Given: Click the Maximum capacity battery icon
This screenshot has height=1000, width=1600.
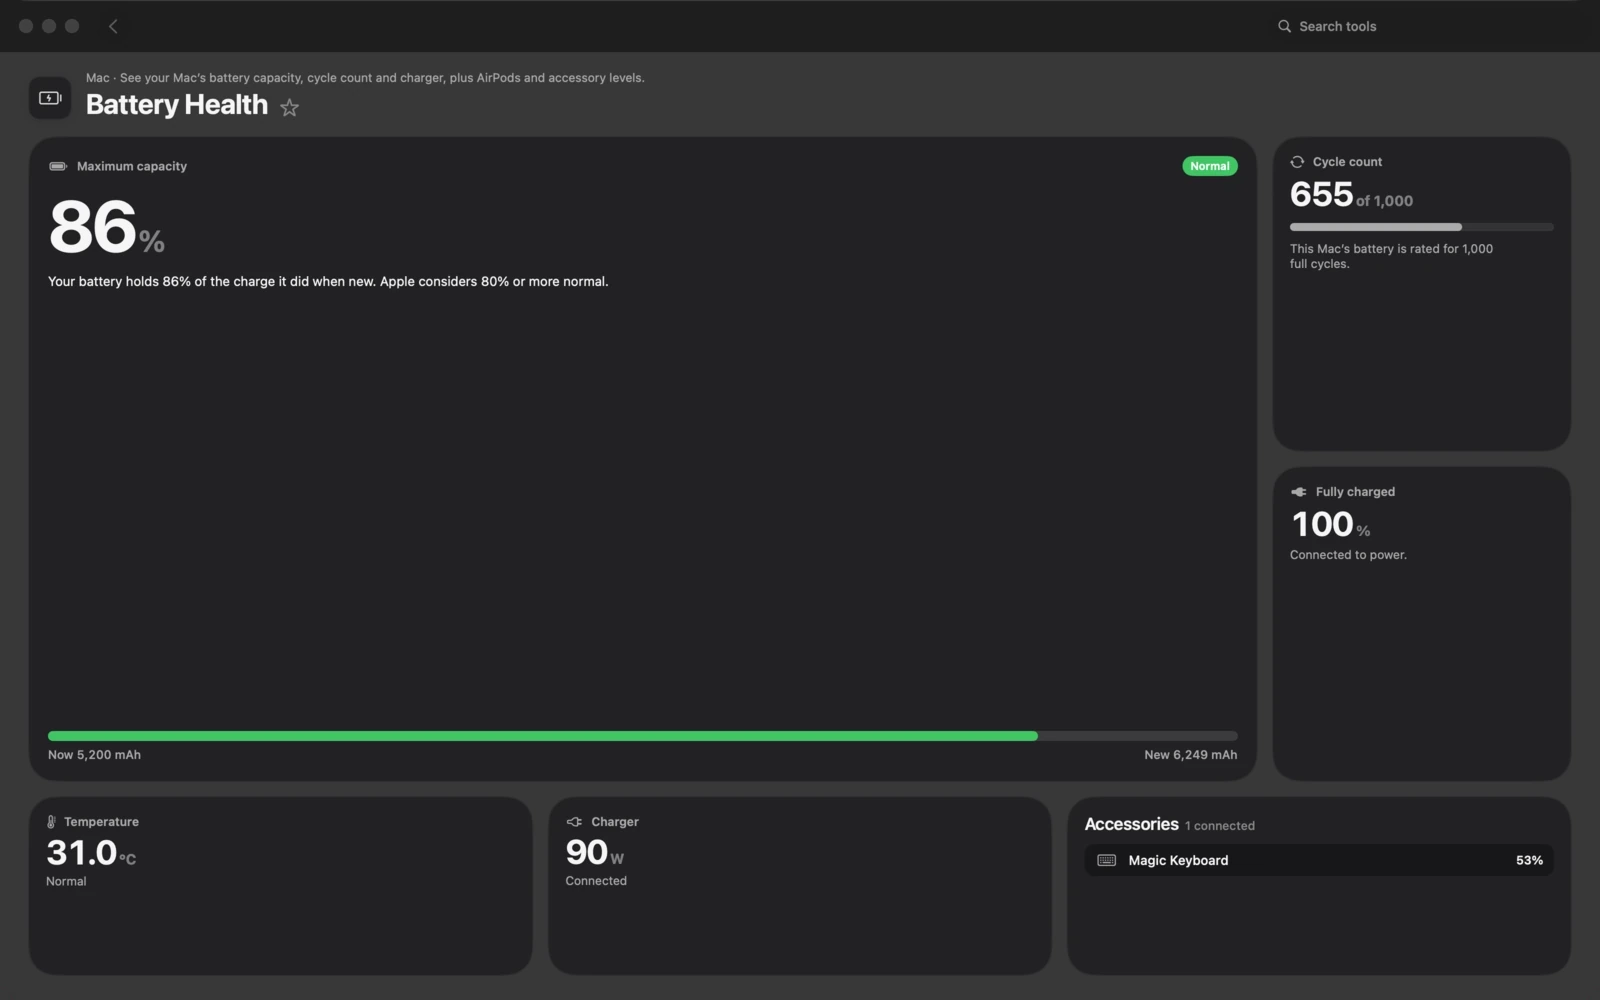Looking at the screenshot, I should coord(58,166).
